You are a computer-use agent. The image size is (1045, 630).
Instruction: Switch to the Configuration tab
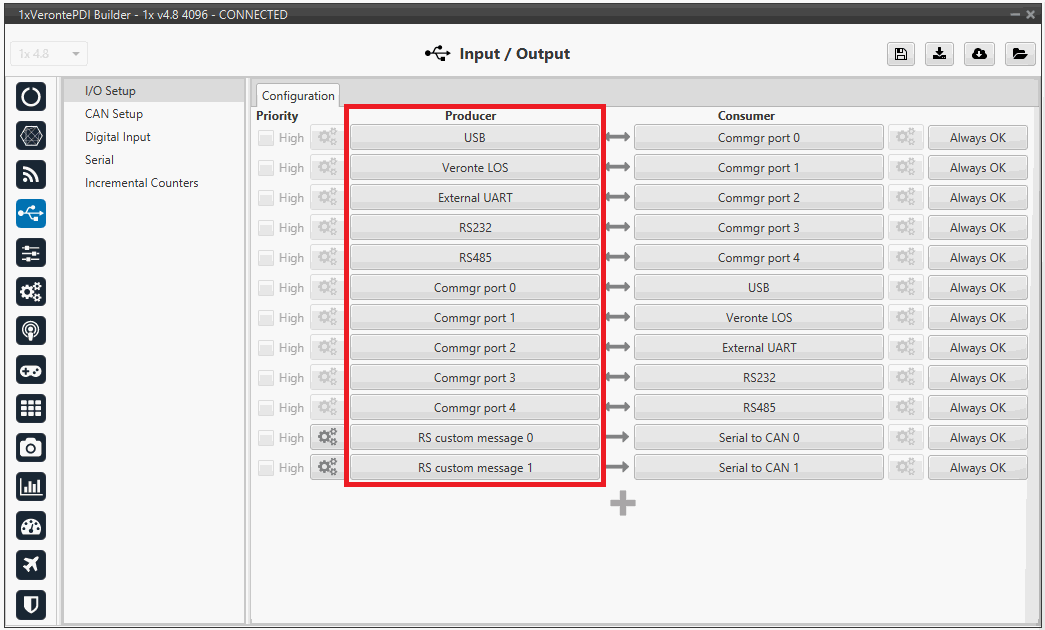coord(298,96)
